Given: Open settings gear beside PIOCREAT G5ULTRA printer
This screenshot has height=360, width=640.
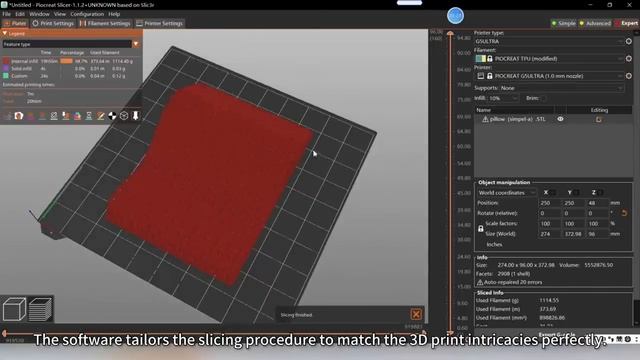Looking at the screenshot, I should pos(629,76).
